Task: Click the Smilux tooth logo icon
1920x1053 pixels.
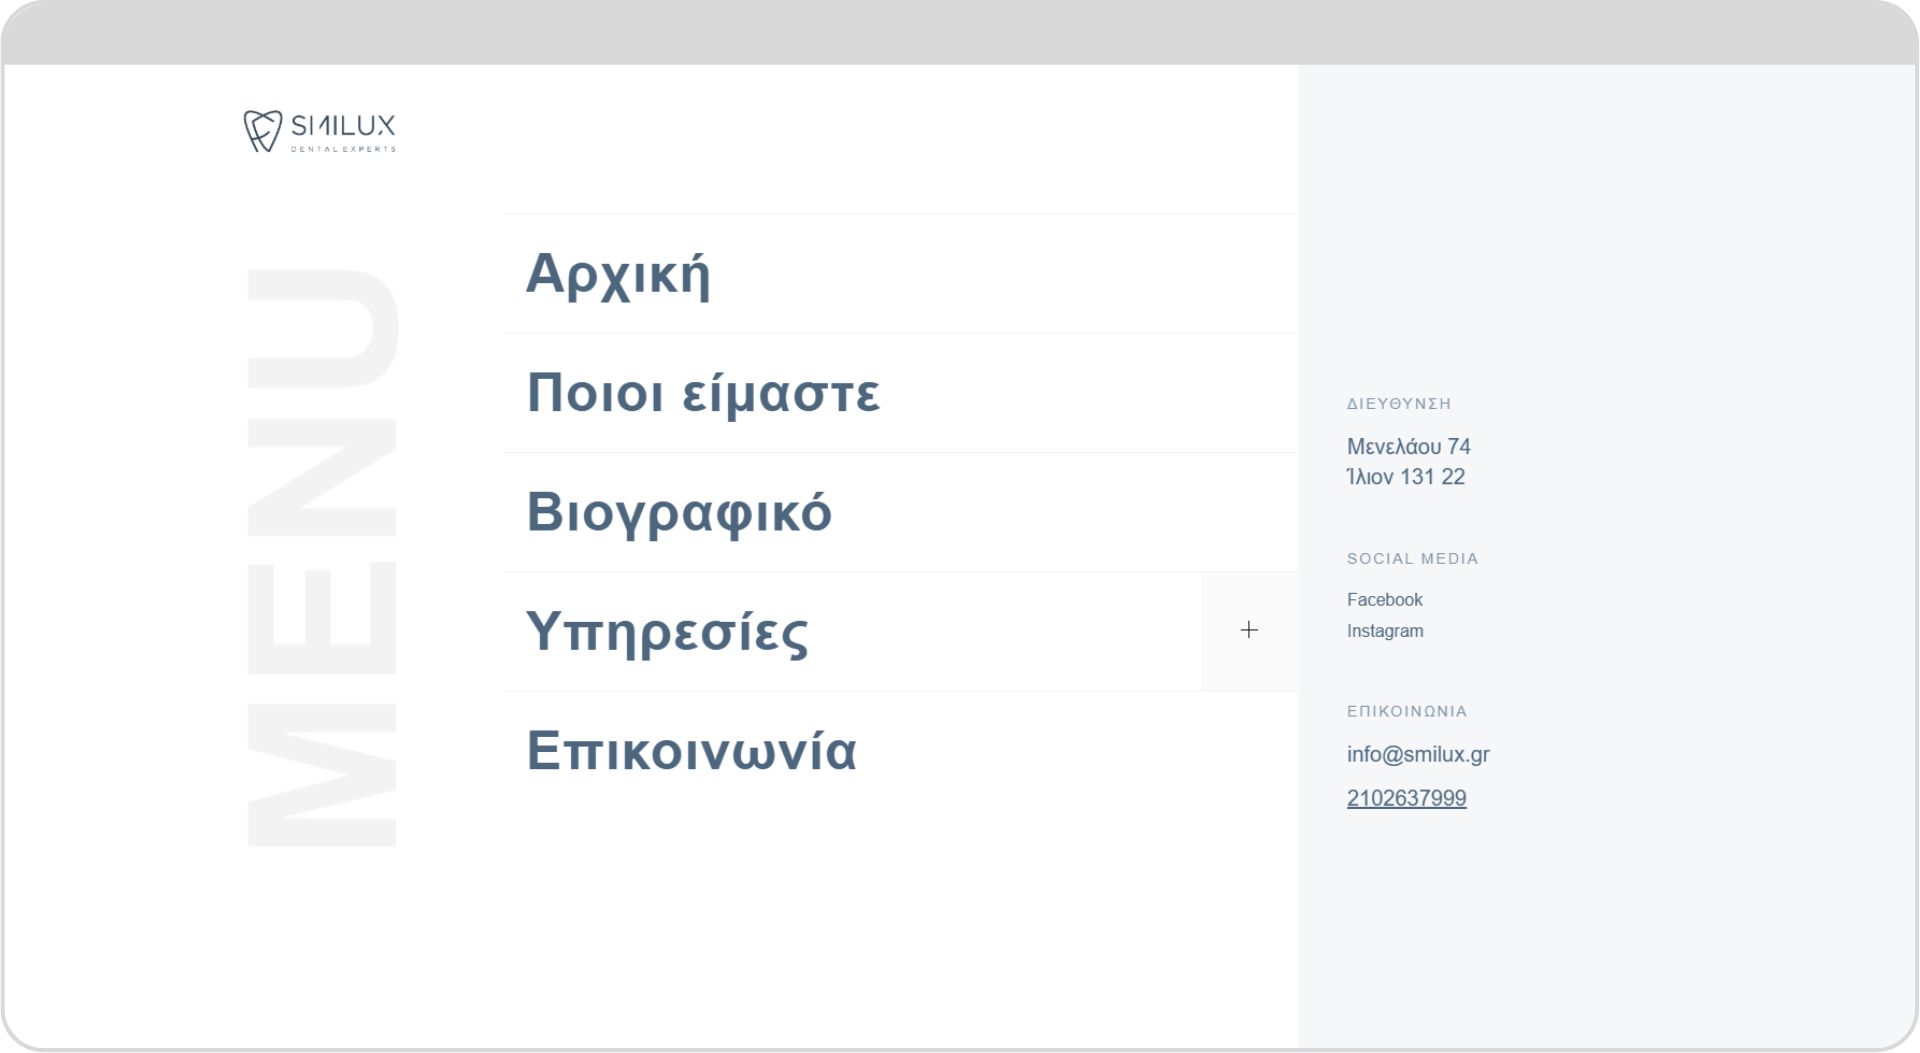Action: pyautogui.click(x=263, y=131)
